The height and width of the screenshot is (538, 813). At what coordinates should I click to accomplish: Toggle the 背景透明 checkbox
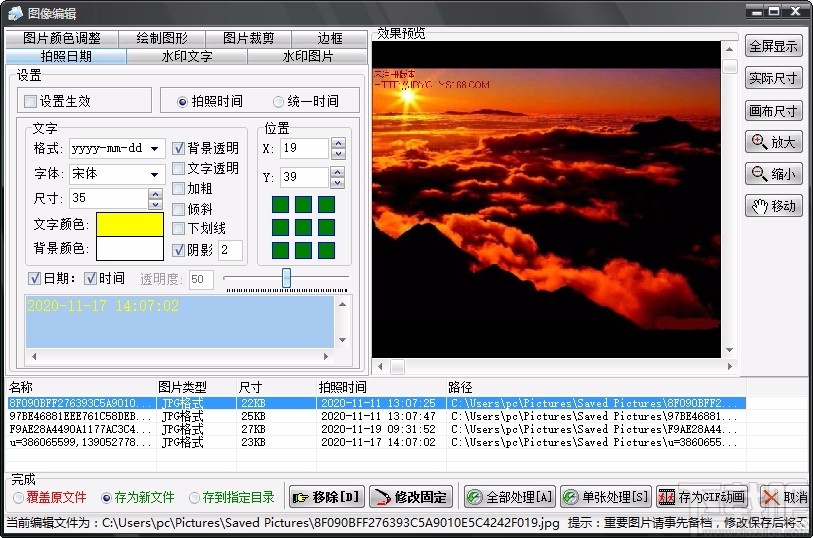tap(178, 148)
